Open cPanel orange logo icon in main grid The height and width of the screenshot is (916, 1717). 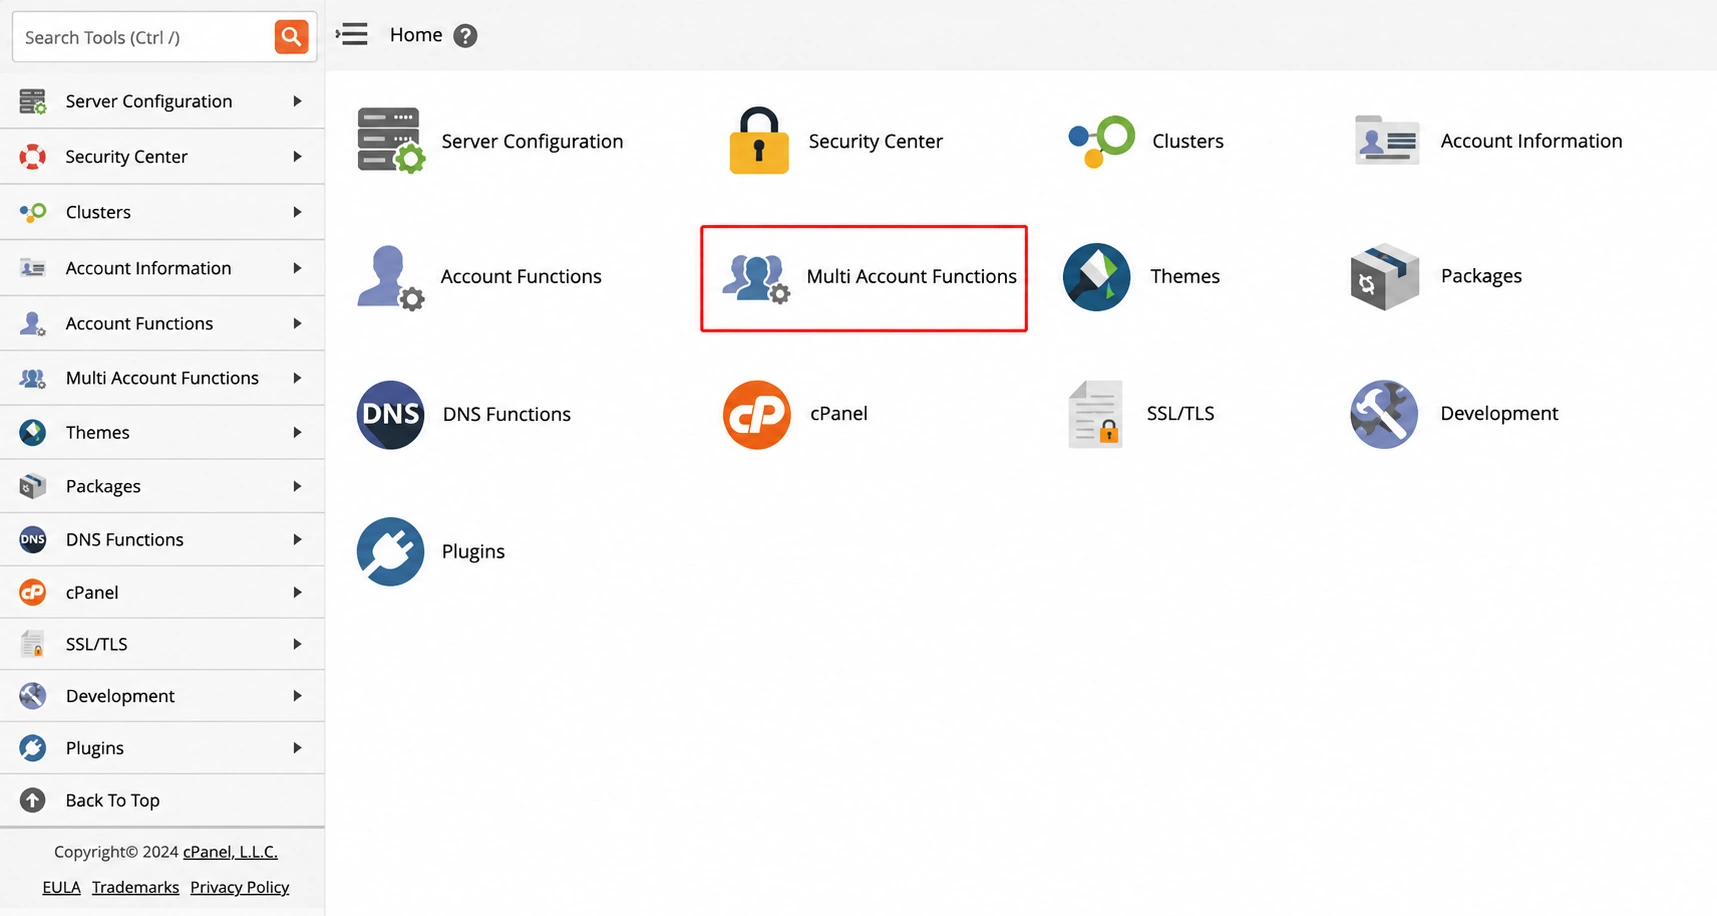click(757, 414)
